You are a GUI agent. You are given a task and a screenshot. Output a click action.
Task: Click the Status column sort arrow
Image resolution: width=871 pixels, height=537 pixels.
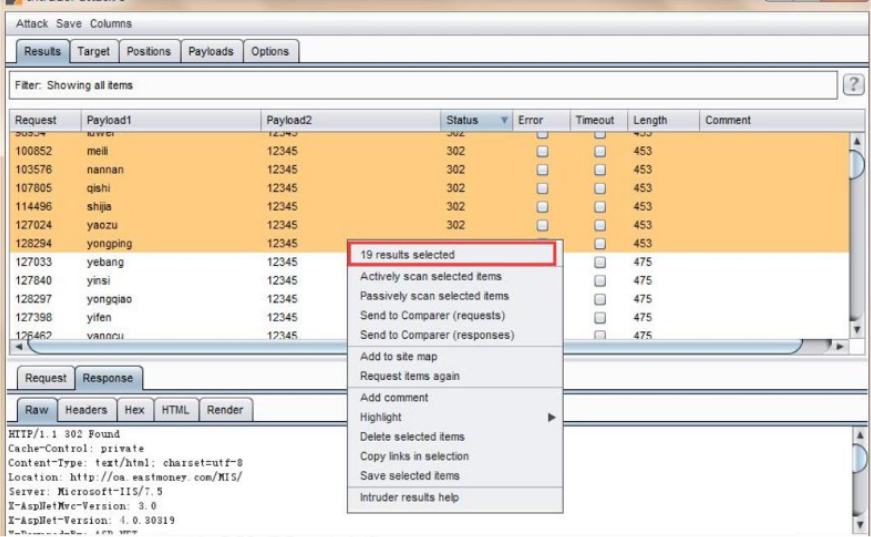tap(504, 120)
